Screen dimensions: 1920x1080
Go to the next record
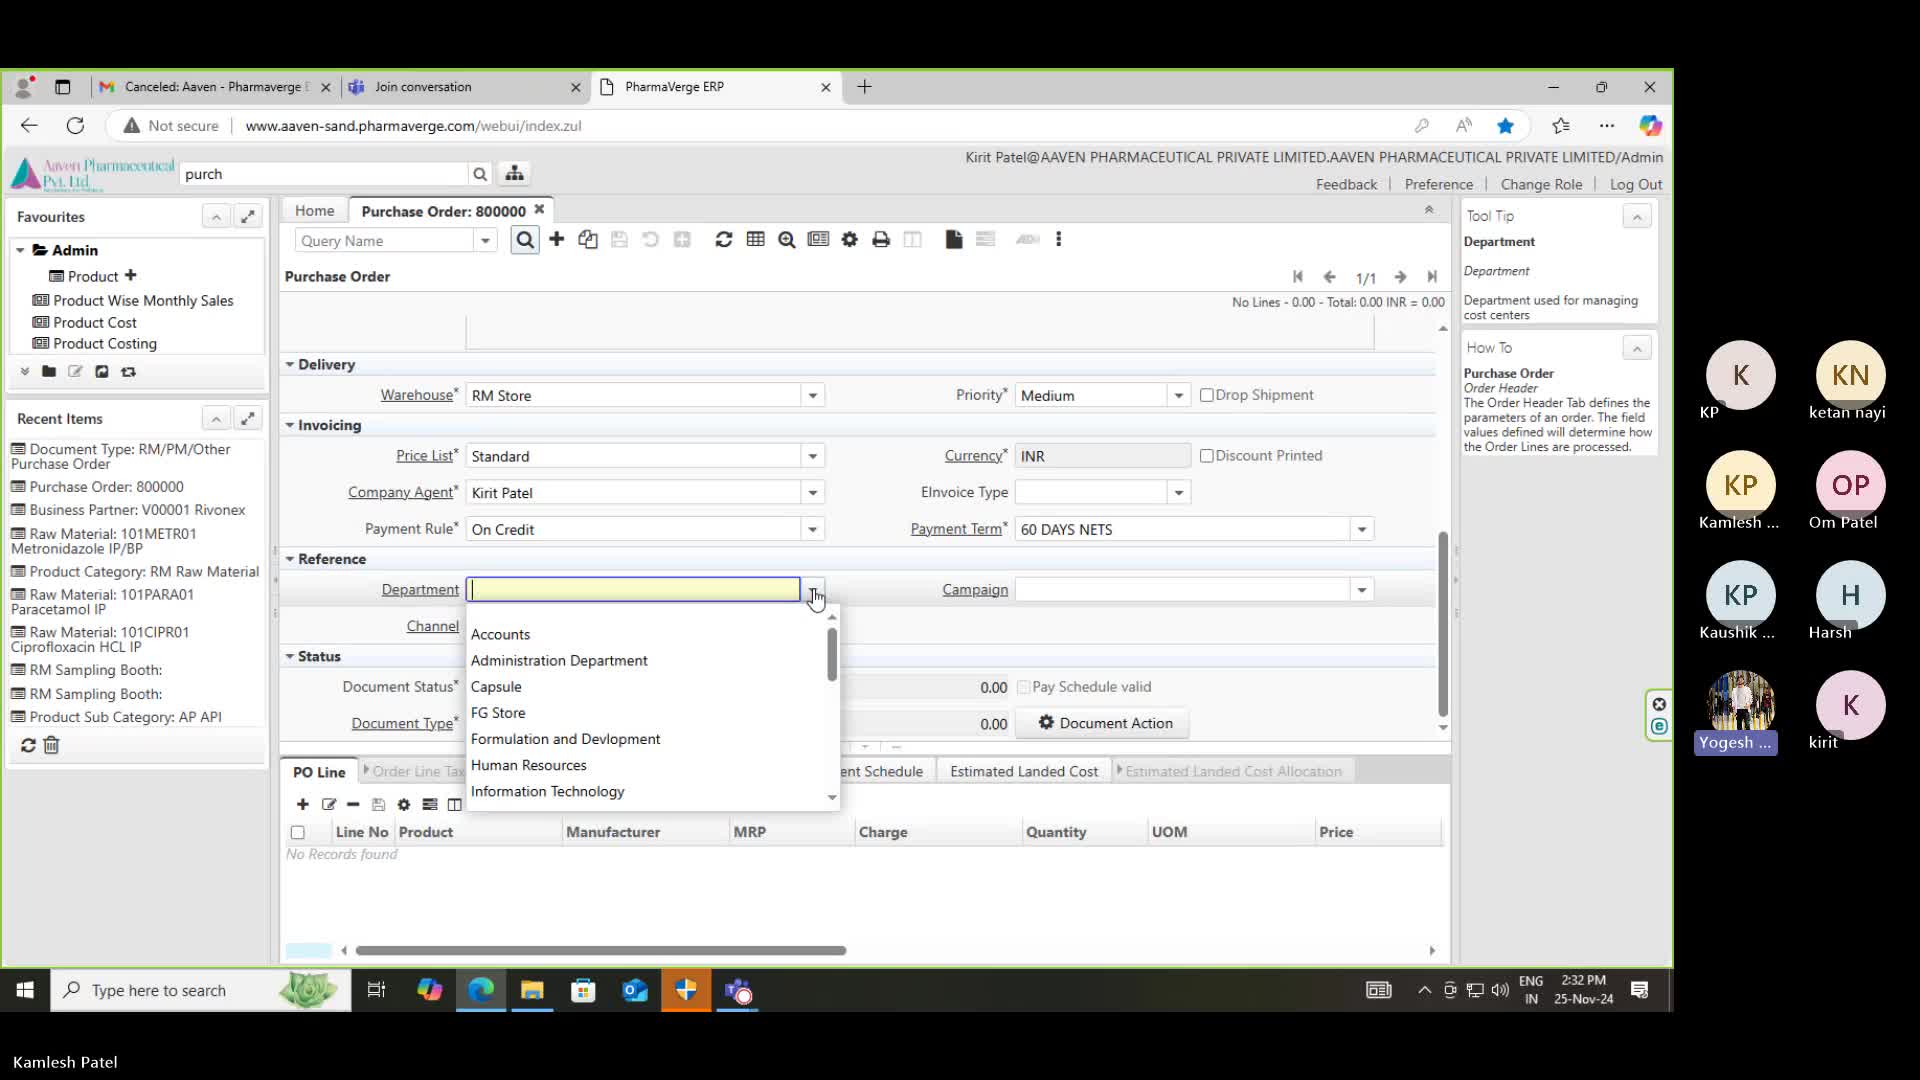click(1401, 277)
